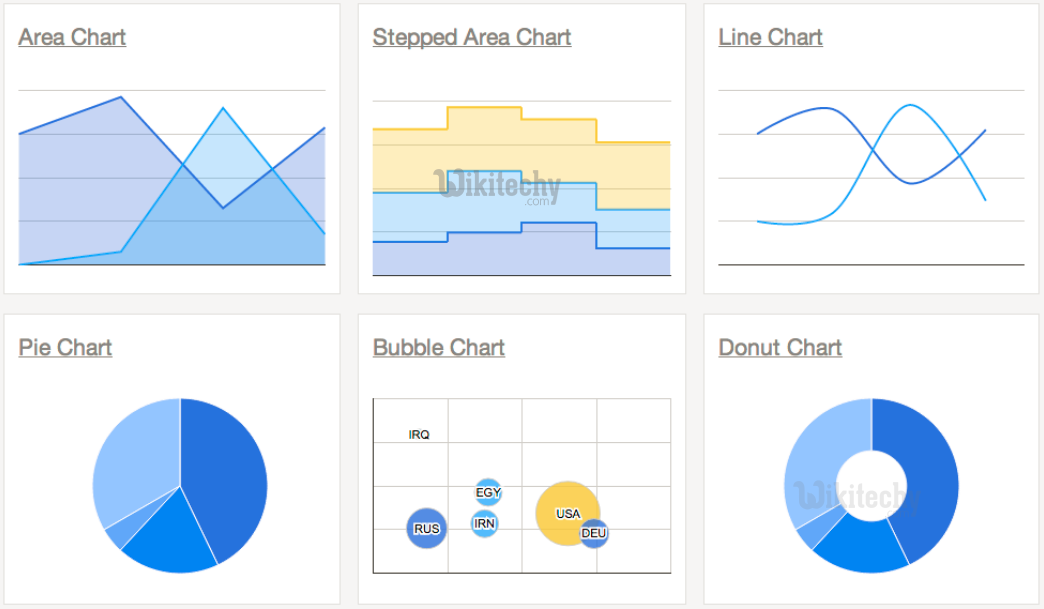Open the Bubble Chart link

click(x=438, y=347)
